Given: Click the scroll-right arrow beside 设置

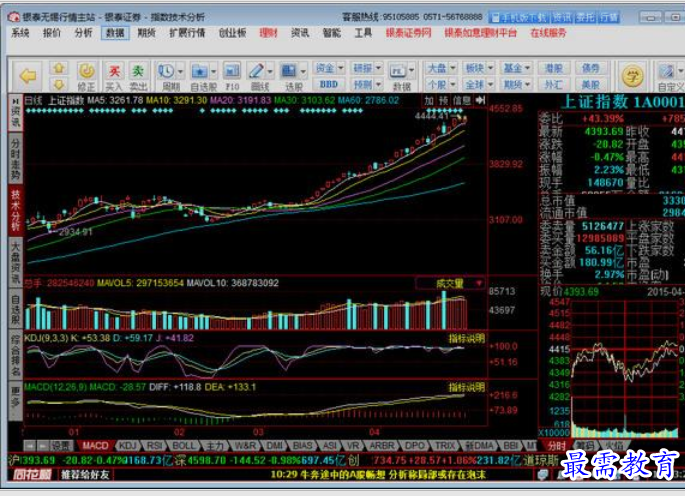Looking at the screenshot, I should point(43,446).
